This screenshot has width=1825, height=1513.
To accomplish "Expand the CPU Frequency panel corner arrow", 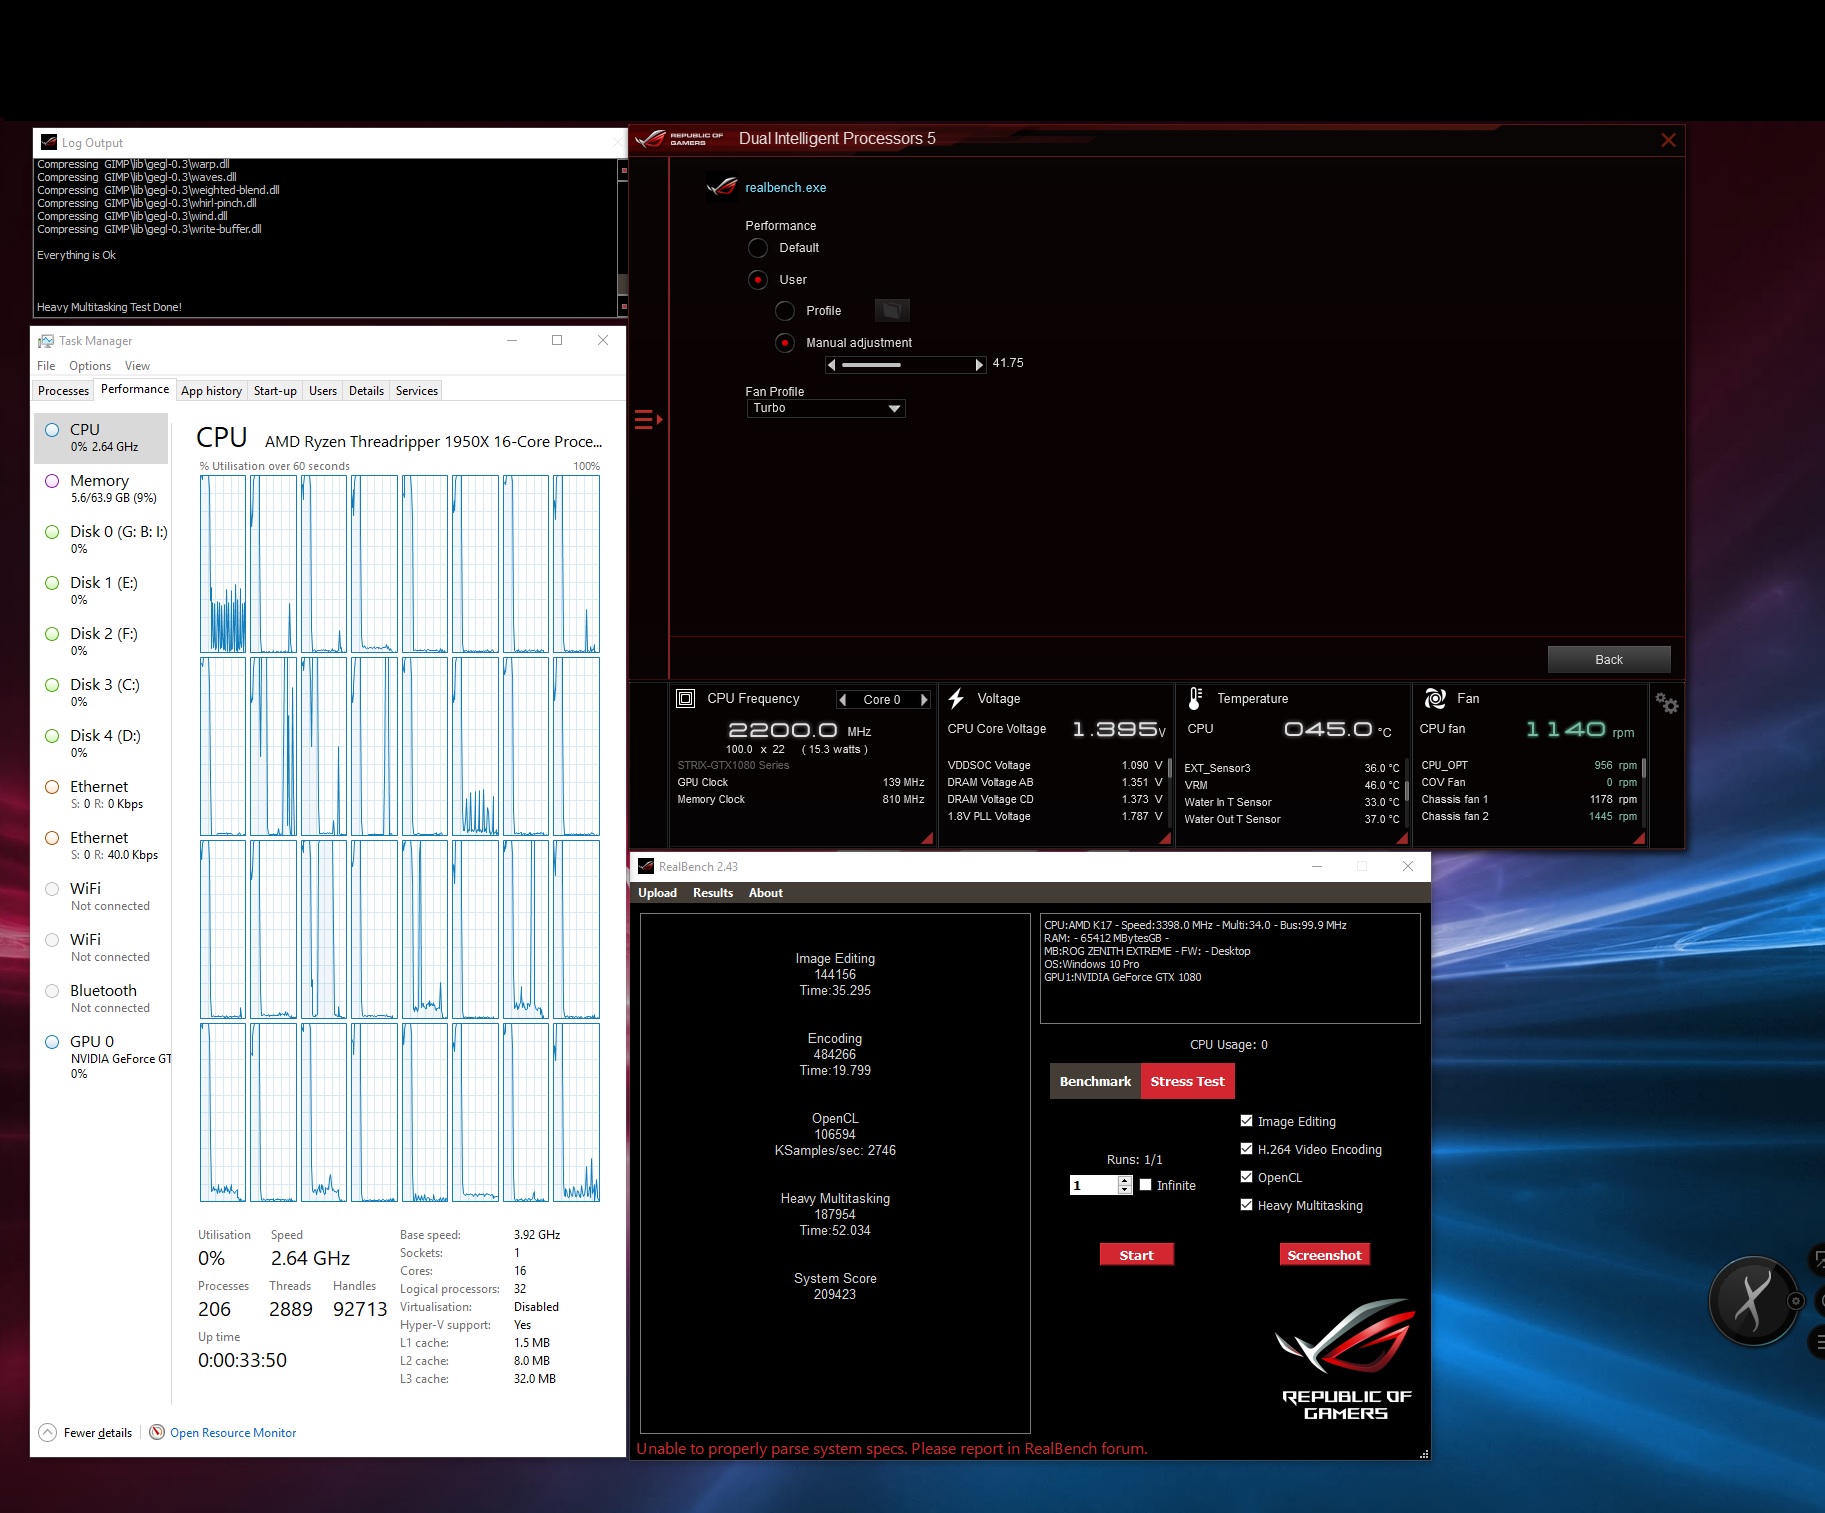I will click(x=927, y=838).
